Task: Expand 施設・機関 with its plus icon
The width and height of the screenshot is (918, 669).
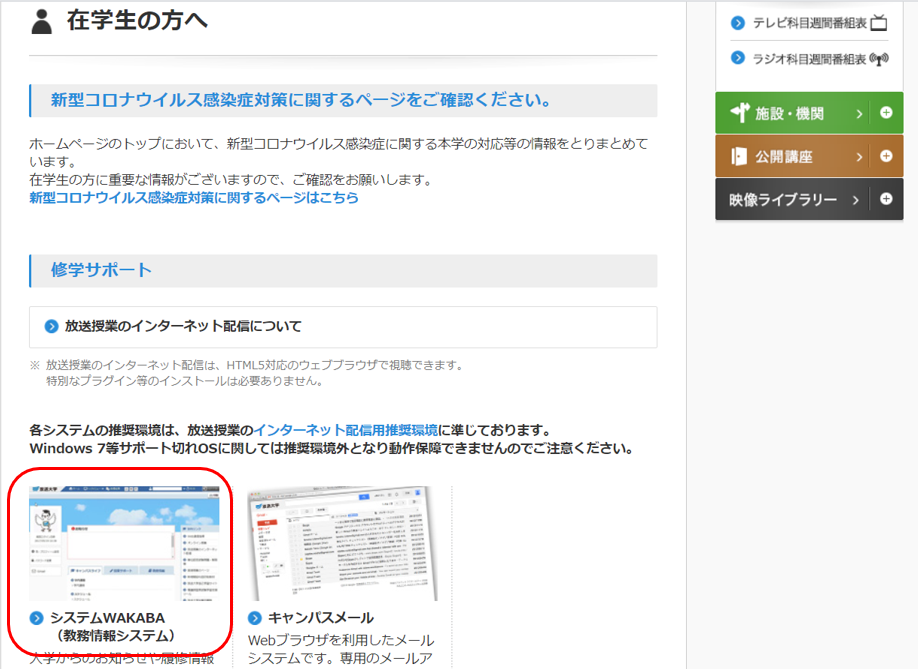Action: click(x=886, y=112)
